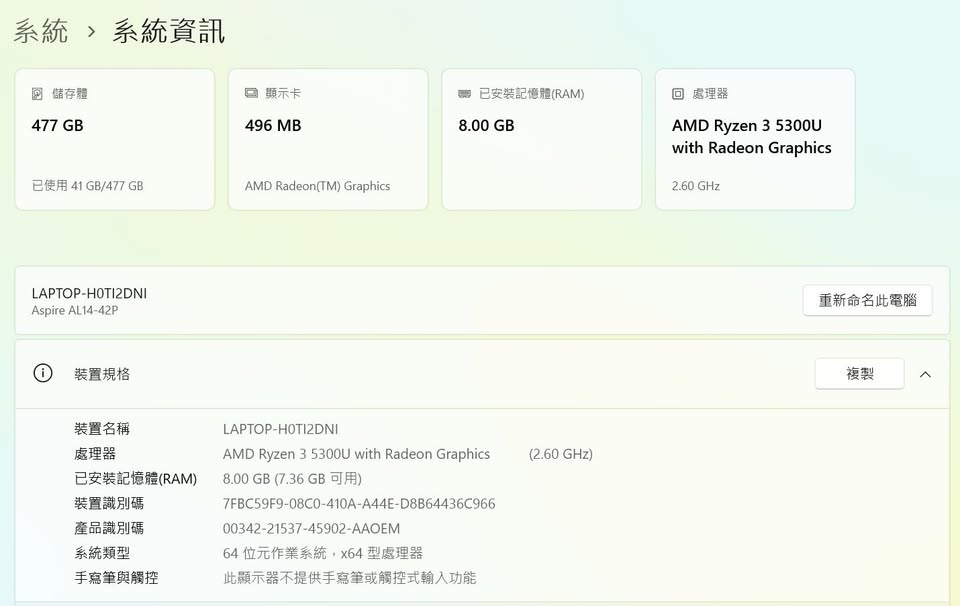Click the 已使用 41 GB/477 GB usage text
960x606 pixels.
tap(87, 186)
